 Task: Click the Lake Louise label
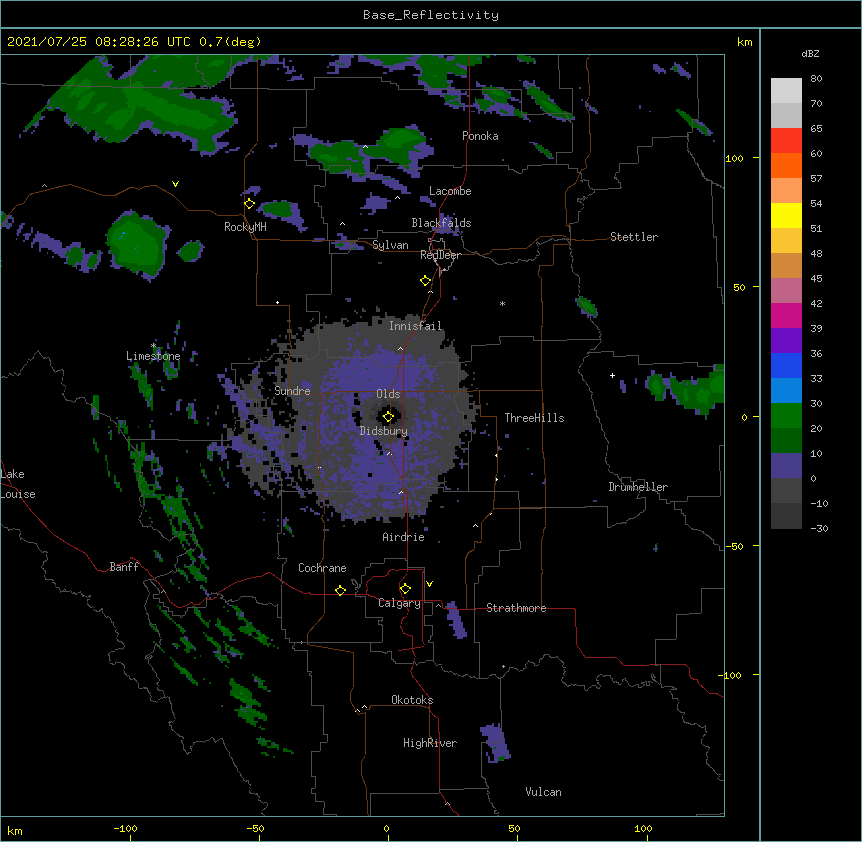click(x=18, y=484)
